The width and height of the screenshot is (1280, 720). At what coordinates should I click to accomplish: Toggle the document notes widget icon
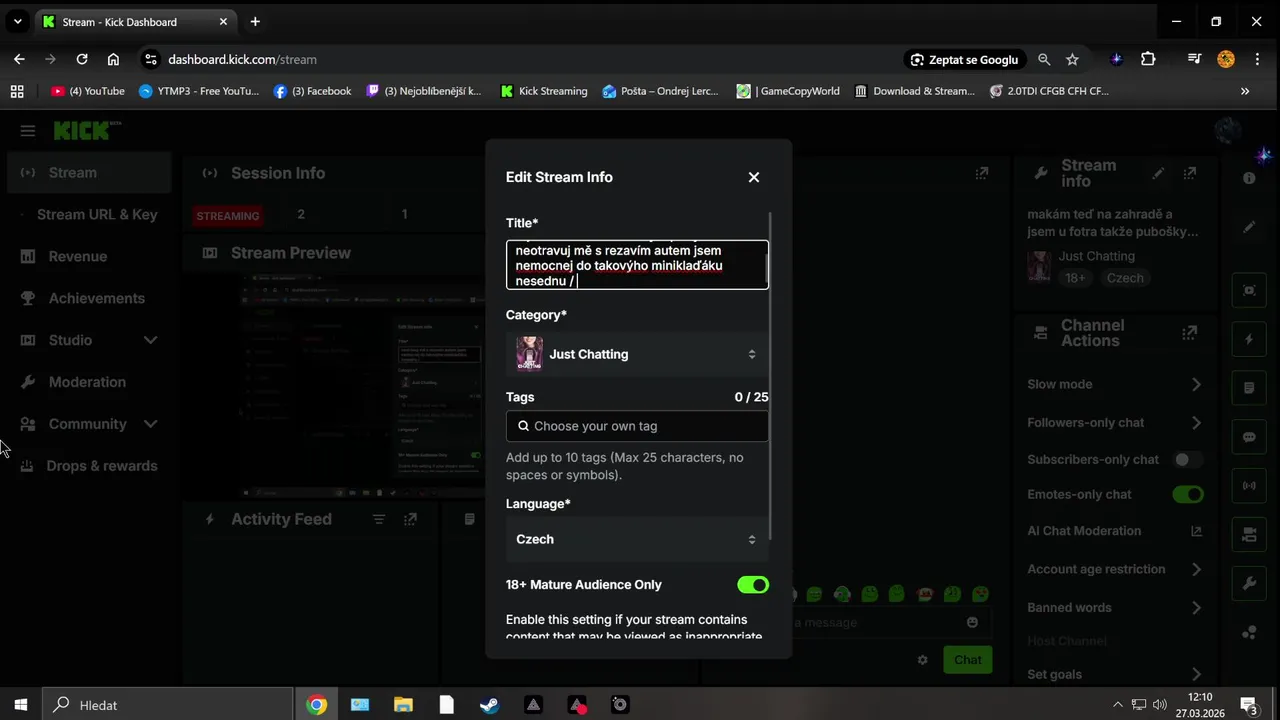[x=1249, y=388]
